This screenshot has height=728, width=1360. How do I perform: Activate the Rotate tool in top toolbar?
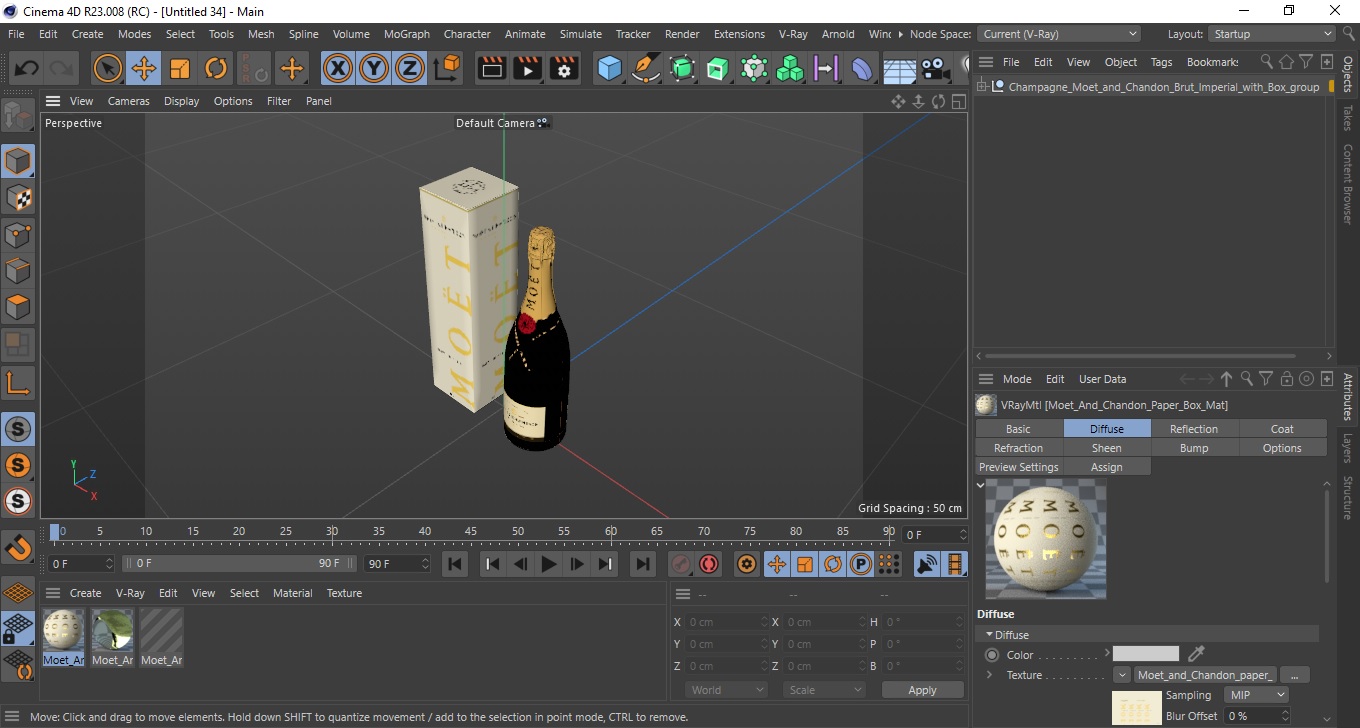[x=216, y=69]
